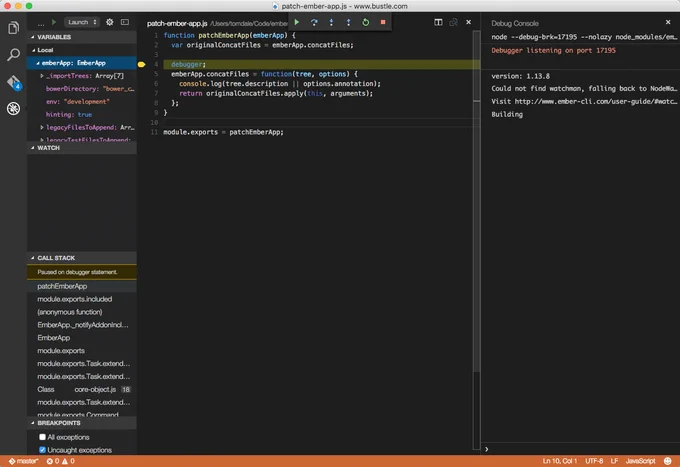Step into in debug toolbar
This screenshot has height=467, width=680.
[x=331, y=22]
